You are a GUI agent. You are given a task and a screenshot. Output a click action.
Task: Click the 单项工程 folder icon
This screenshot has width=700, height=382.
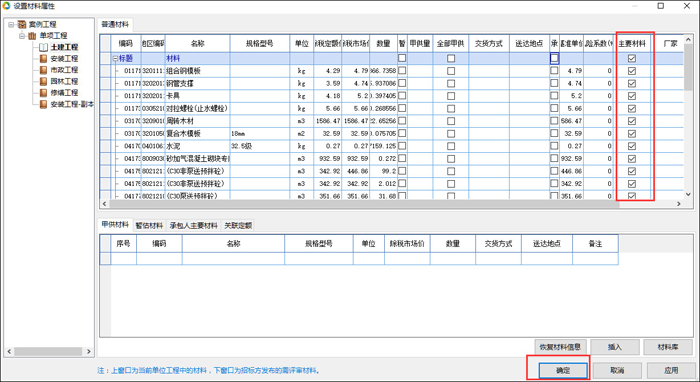pos(32,36)
